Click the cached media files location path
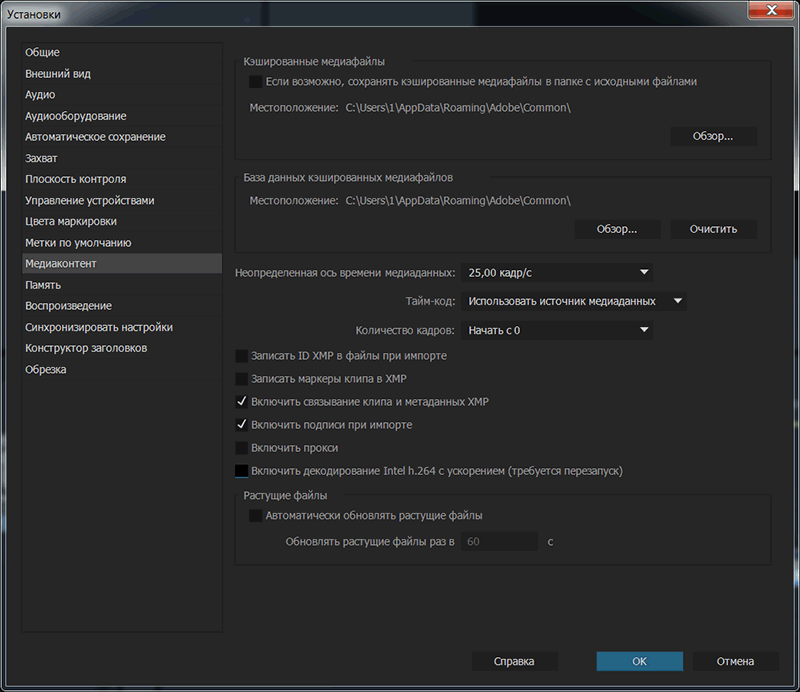The image size is (800, 692). click(458, 108)
